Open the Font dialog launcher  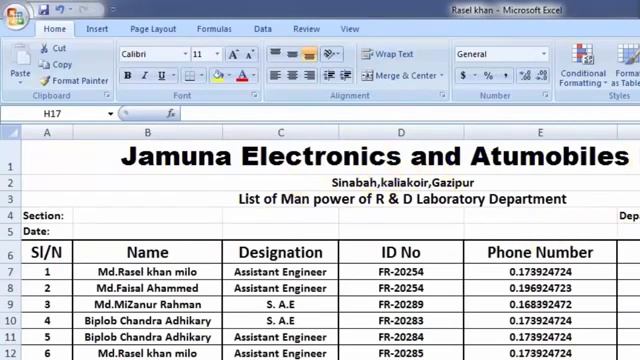pos(255,95)
